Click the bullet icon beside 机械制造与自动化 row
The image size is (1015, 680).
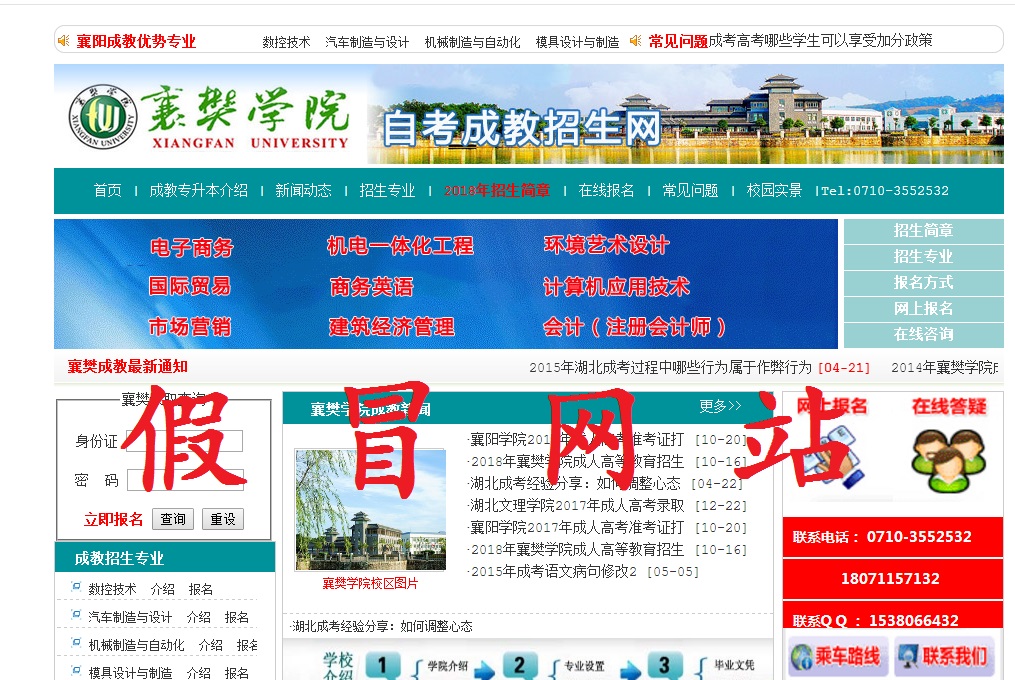click(x=76, y=643)
